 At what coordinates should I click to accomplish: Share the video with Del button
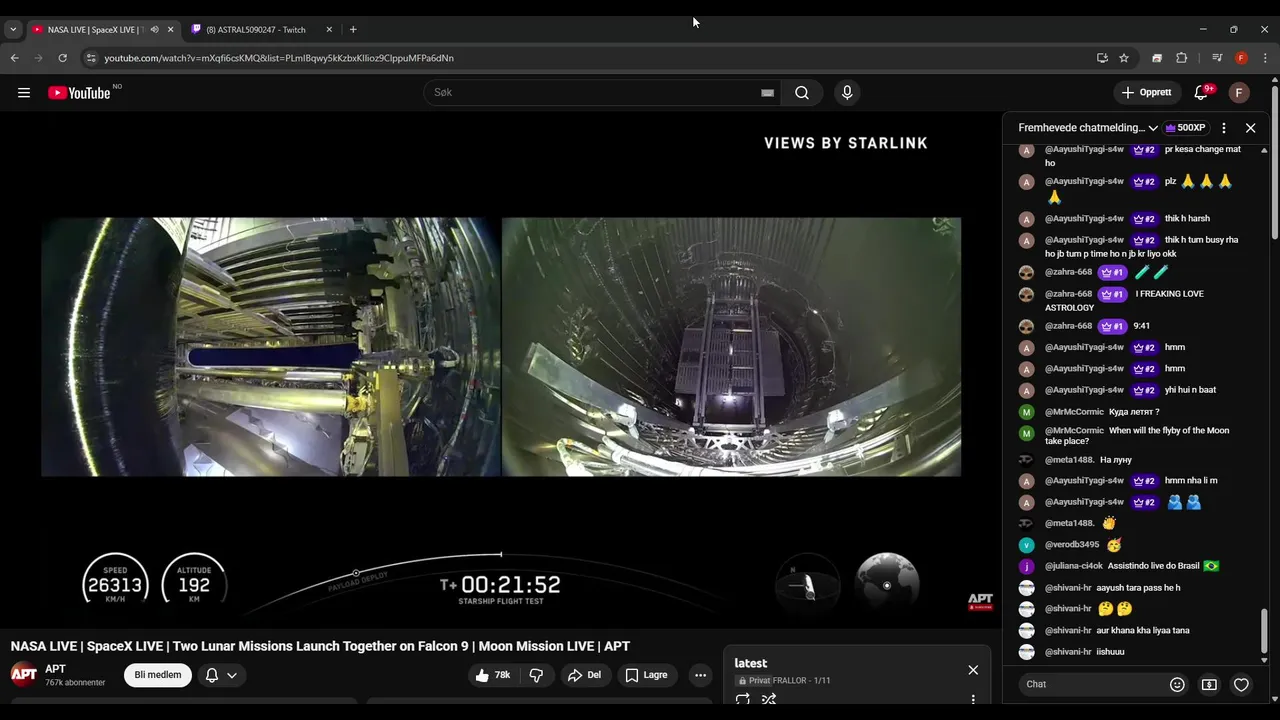coord(584,675)
